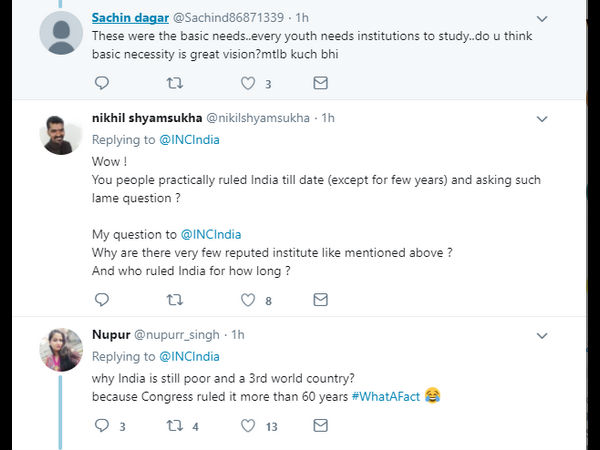The image size is (600, 450).
Task: Retweet Sachin dagar's tweet
Action: pos(174,83)
